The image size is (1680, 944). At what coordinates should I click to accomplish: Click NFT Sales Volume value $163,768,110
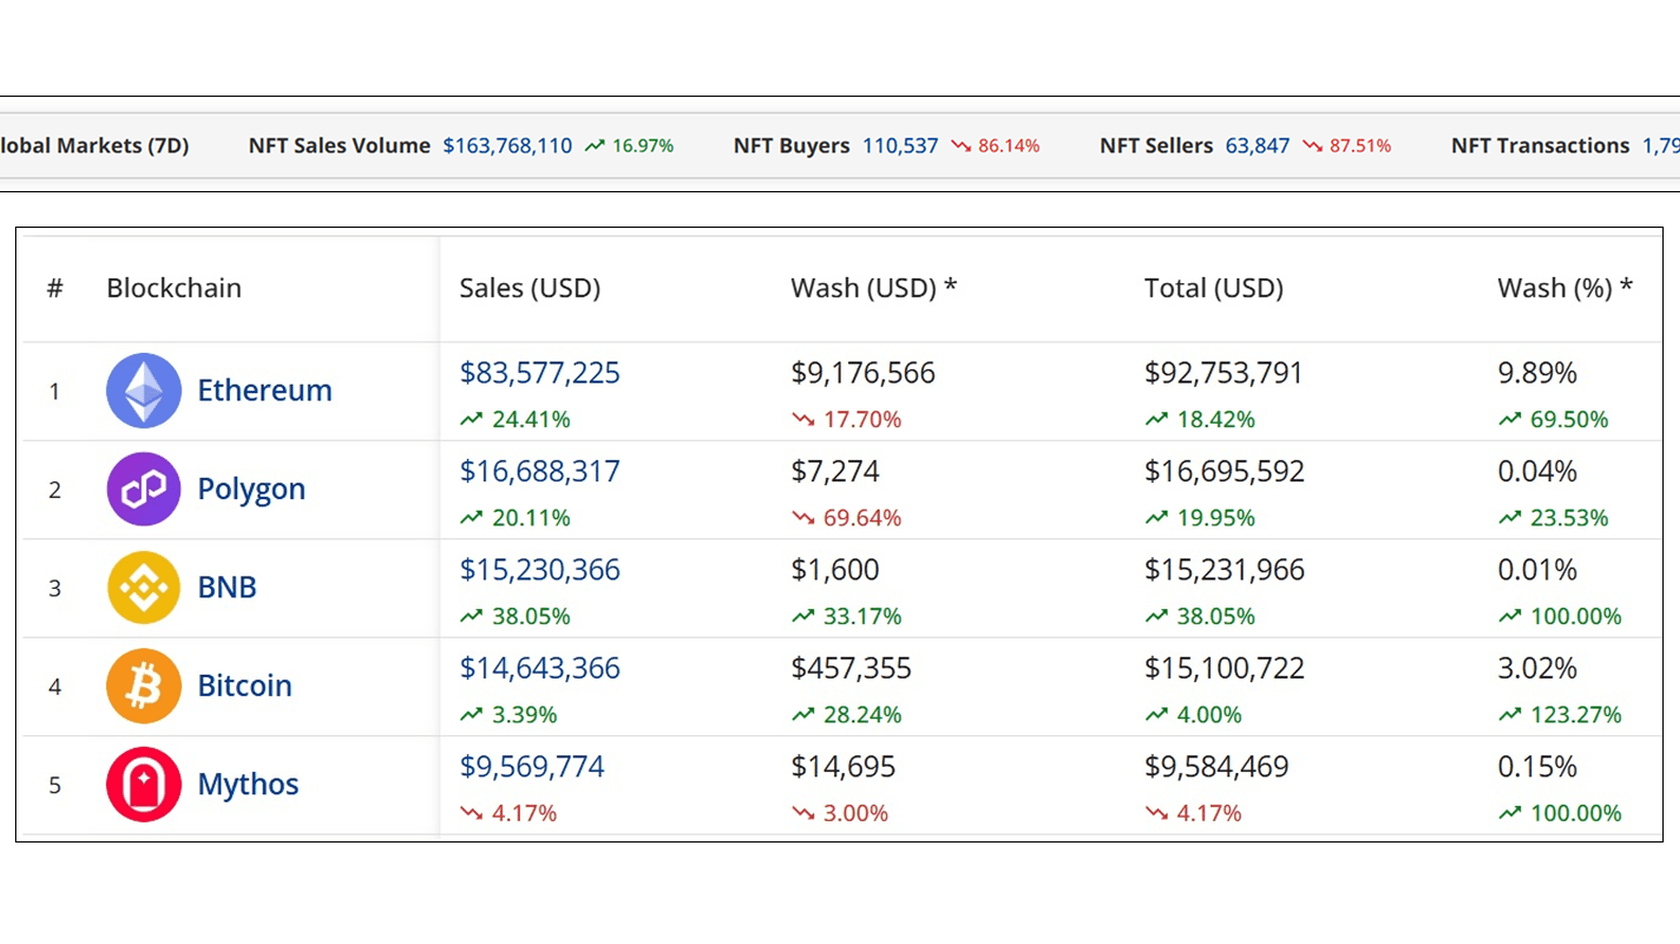tap(508, 146)
